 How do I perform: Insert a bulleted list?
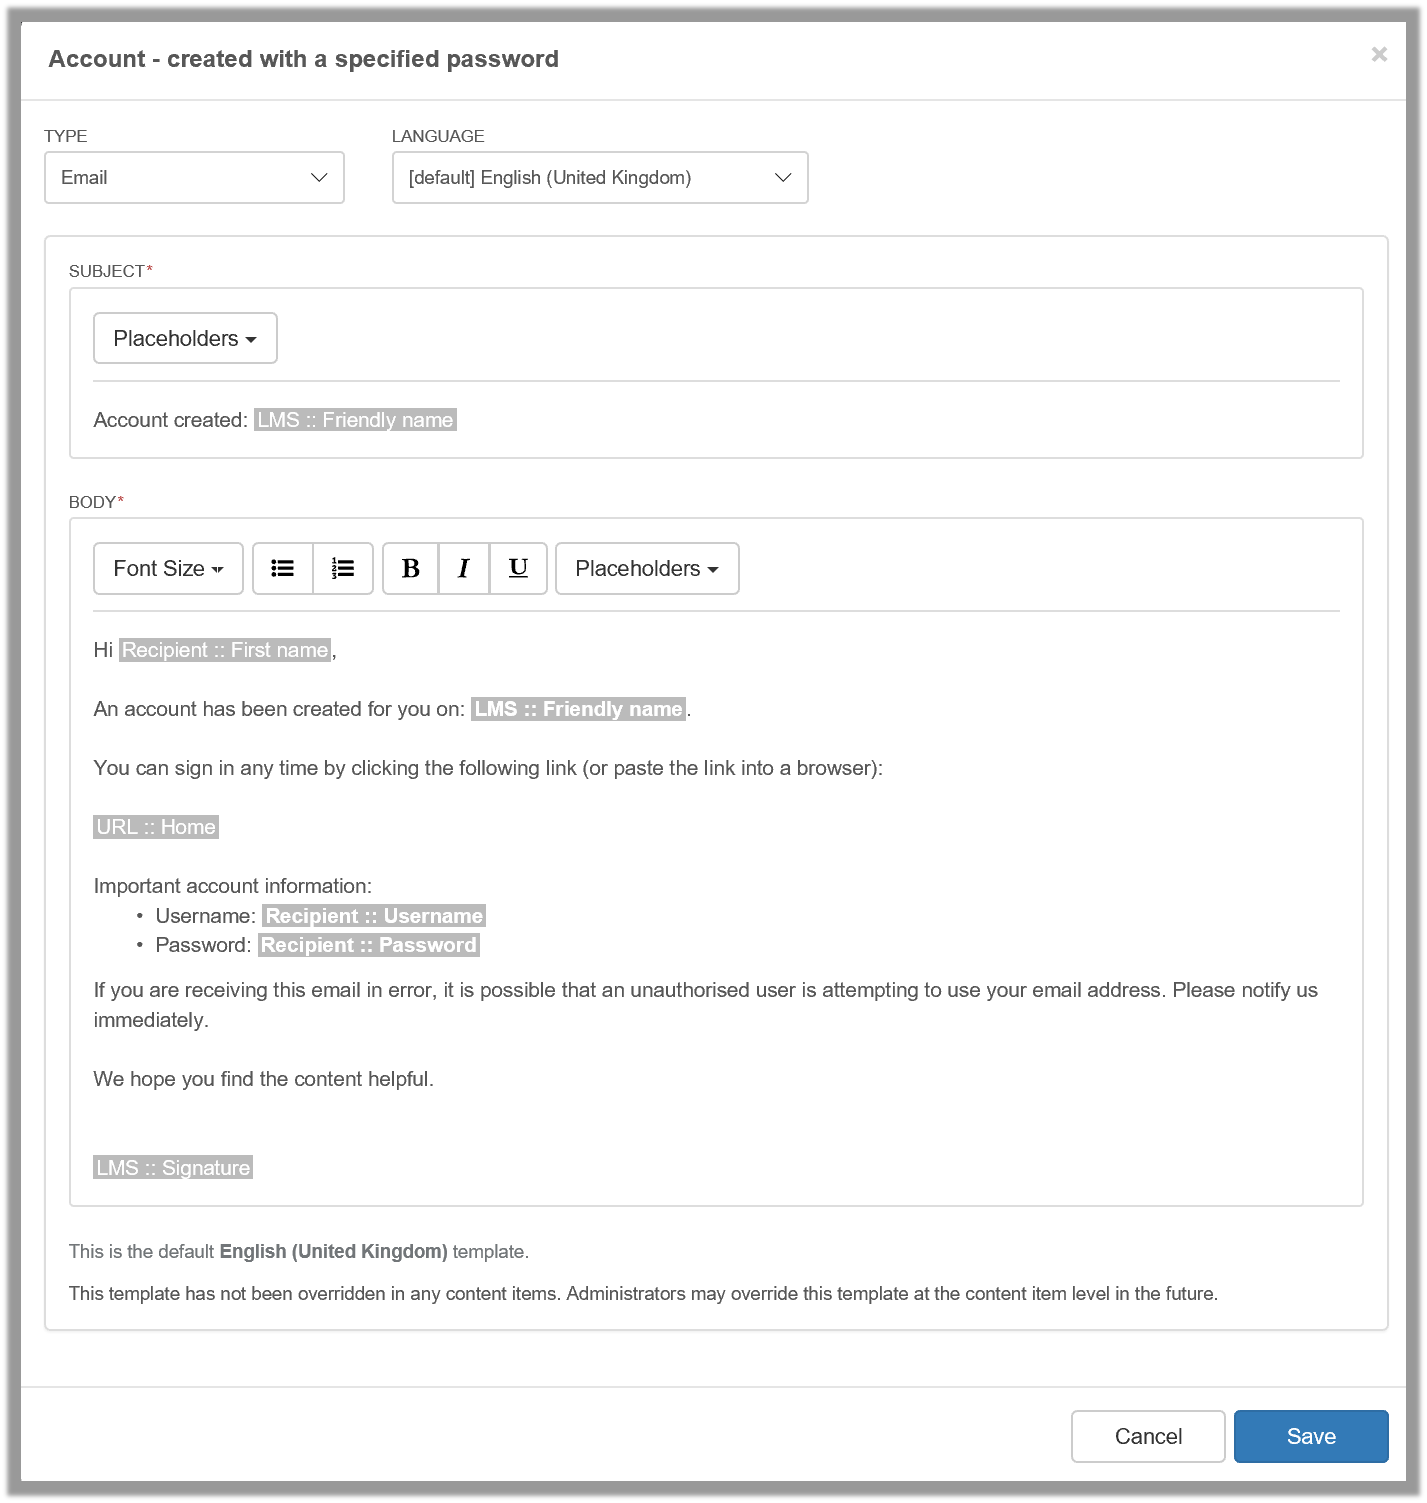282,568
